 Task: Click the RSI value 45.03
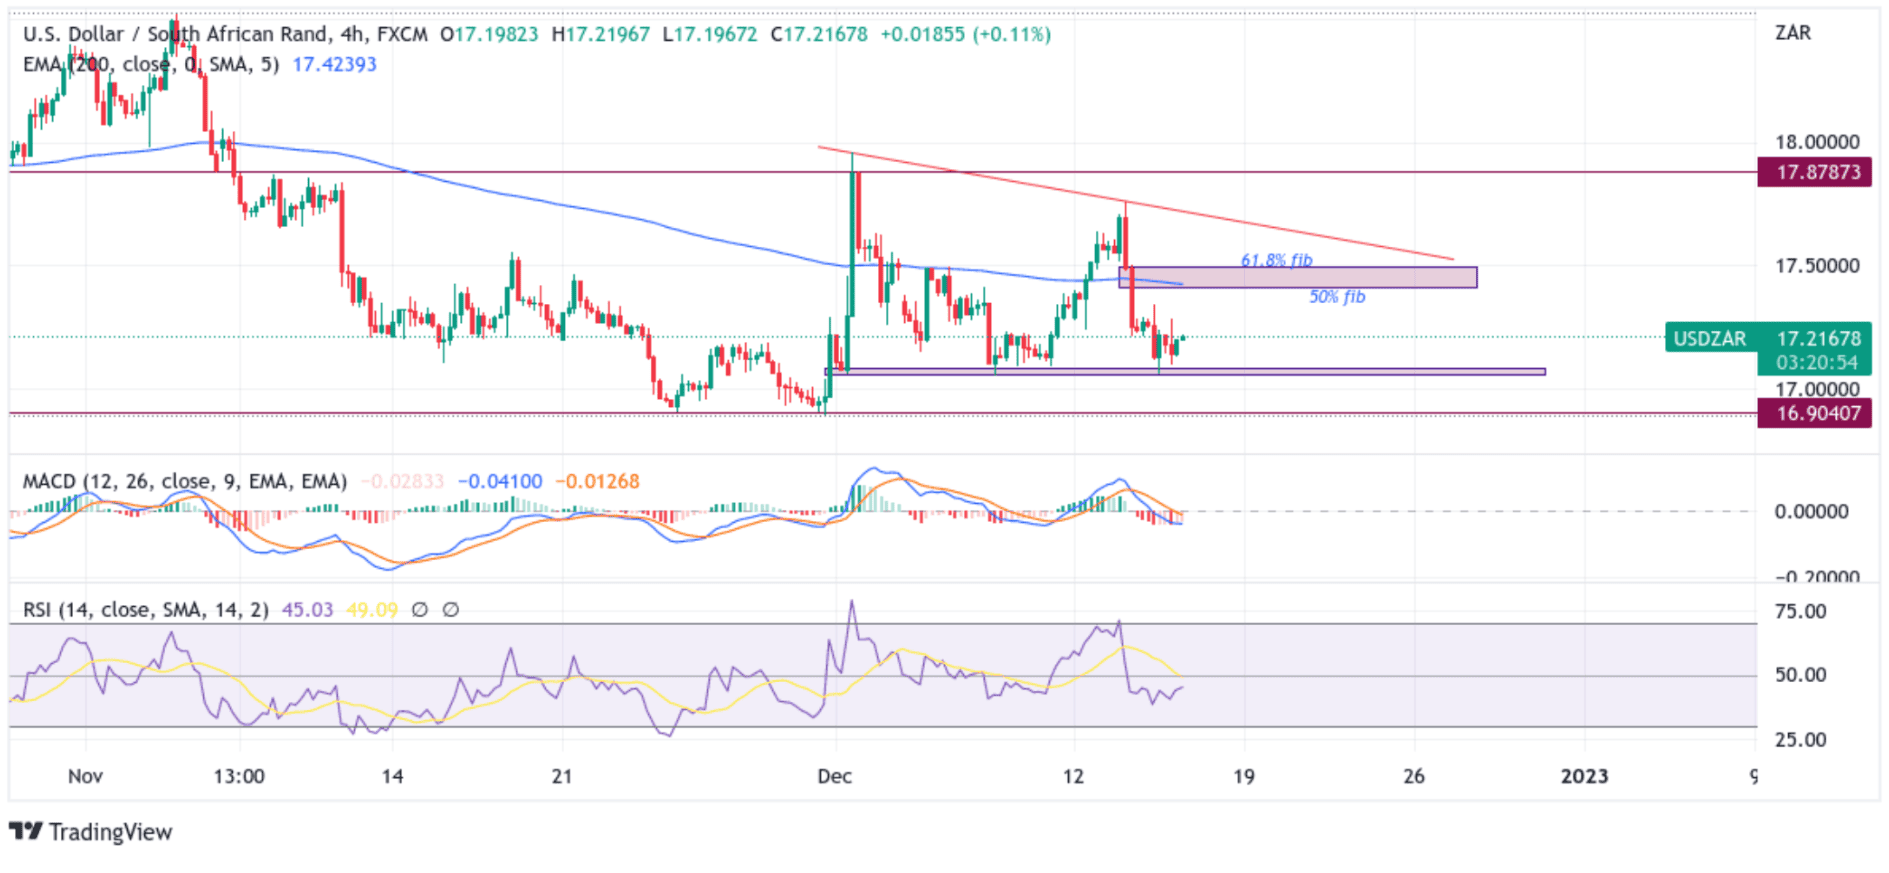point(307,609)
